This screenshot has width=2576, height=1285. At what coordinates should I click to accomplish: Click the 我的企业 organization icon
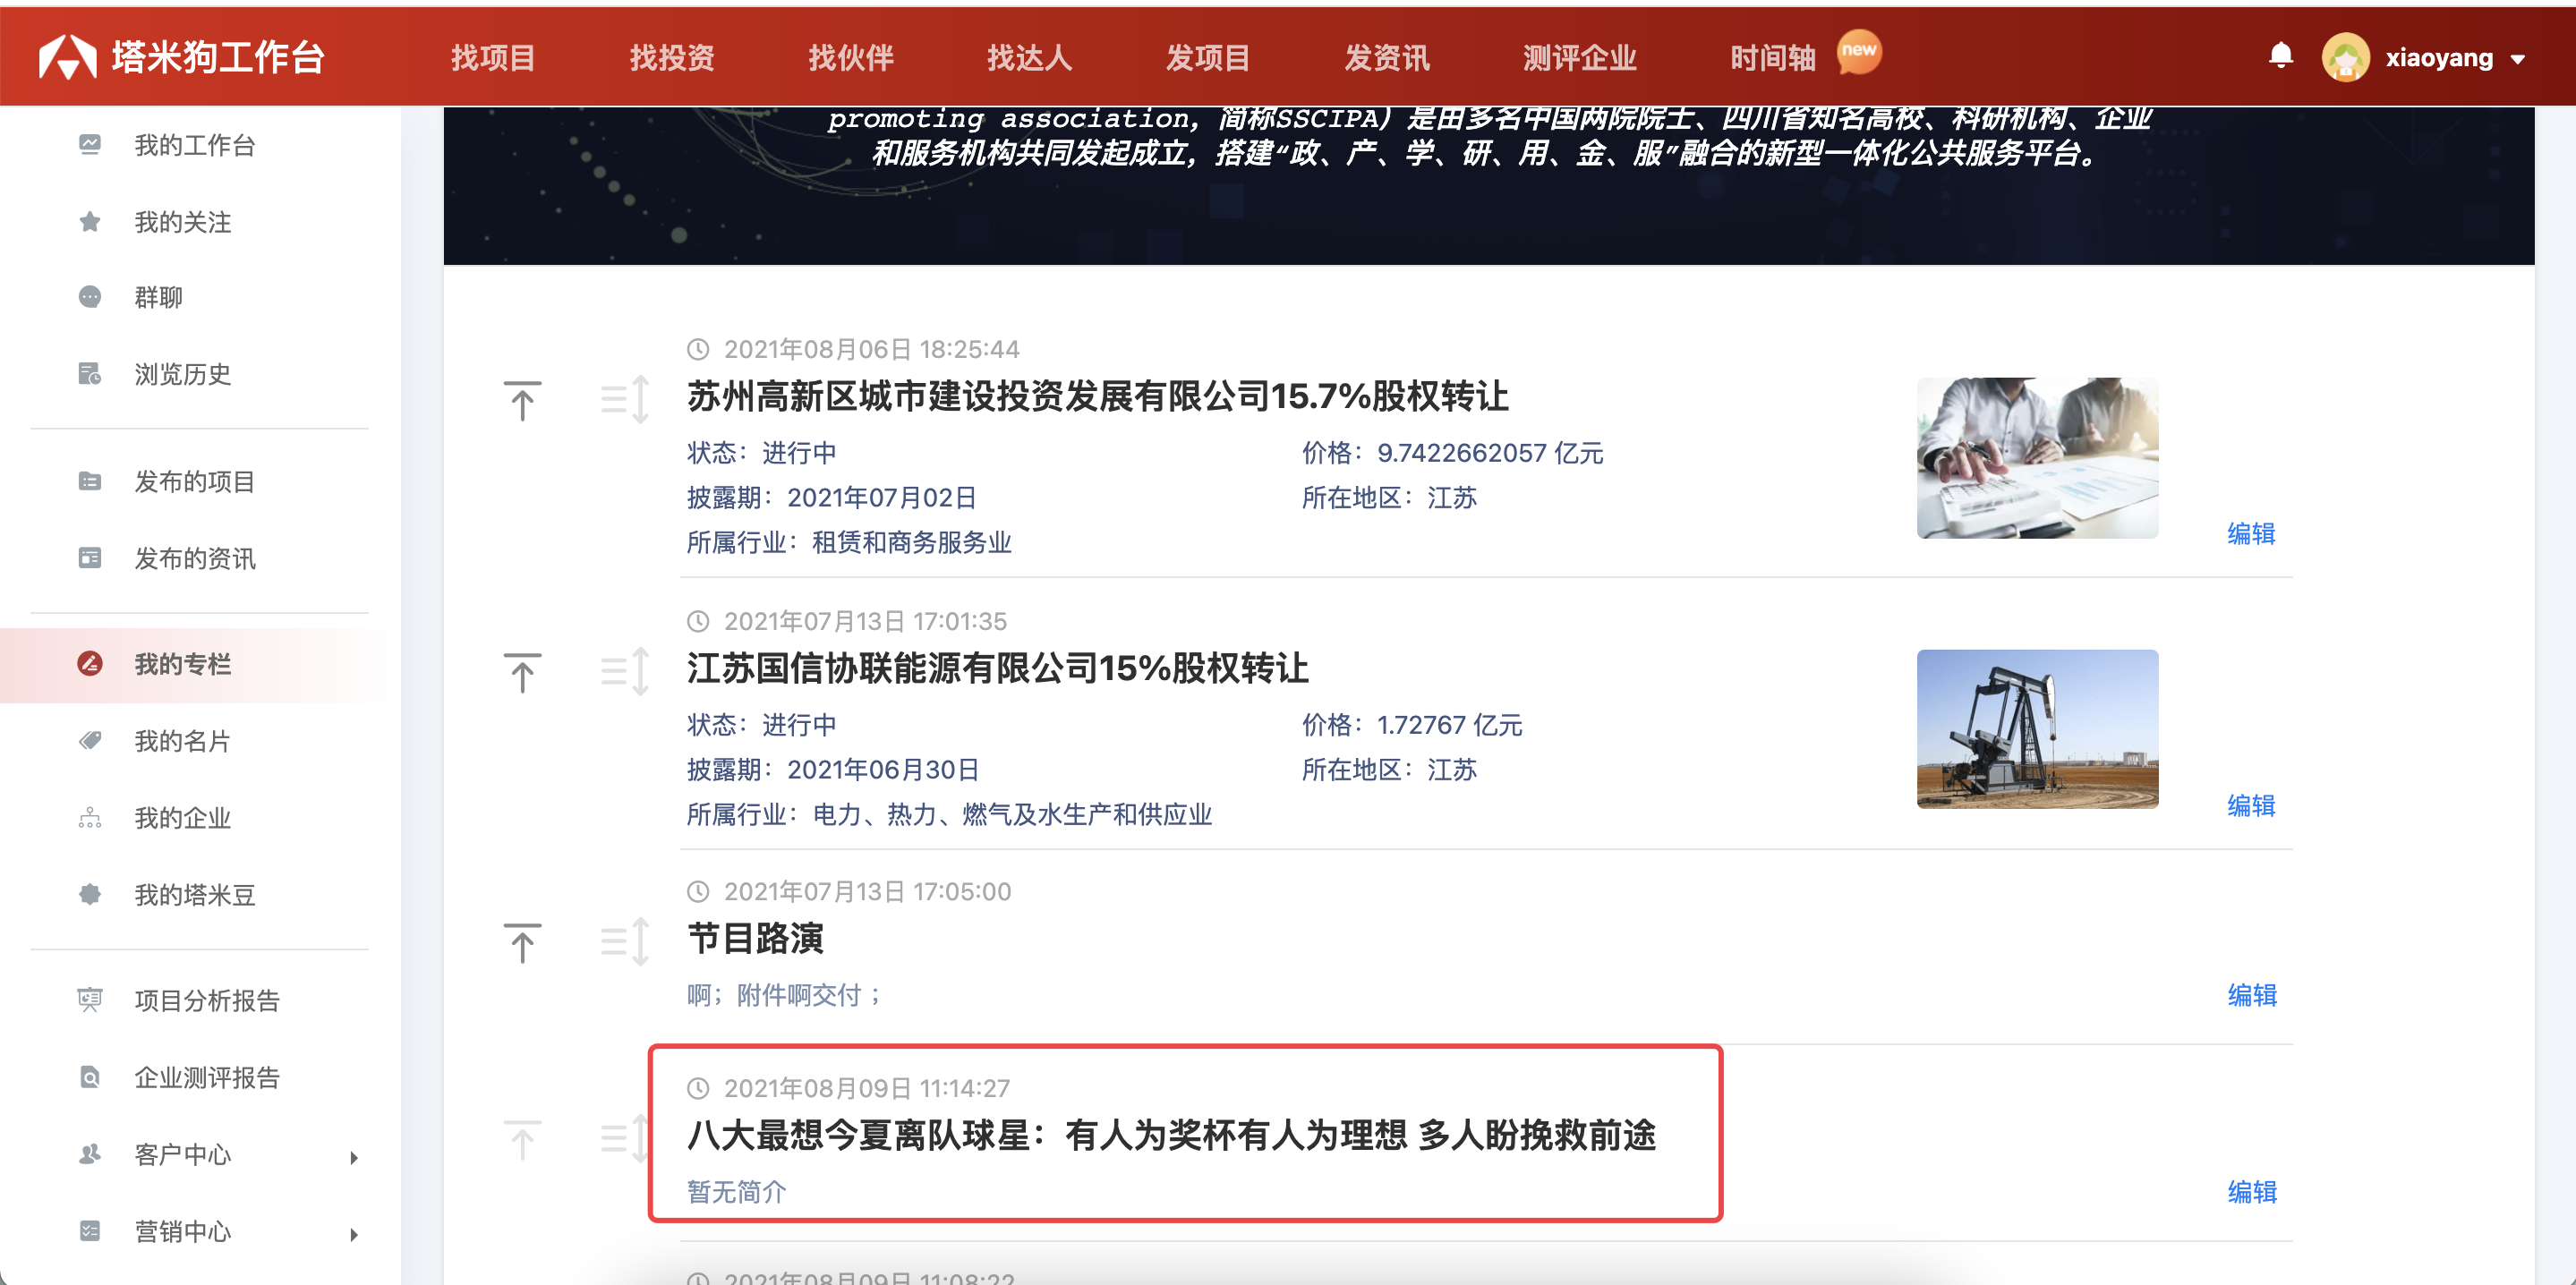coord(90,818)
